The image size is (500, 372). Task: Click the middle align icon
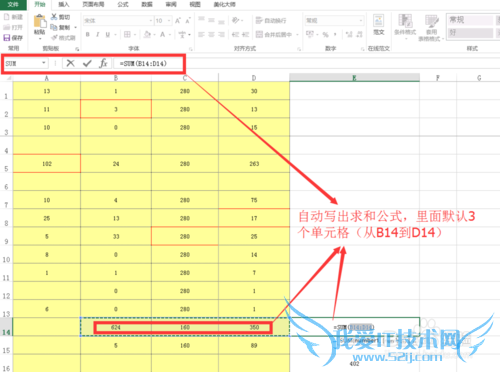tap(211, 20)
